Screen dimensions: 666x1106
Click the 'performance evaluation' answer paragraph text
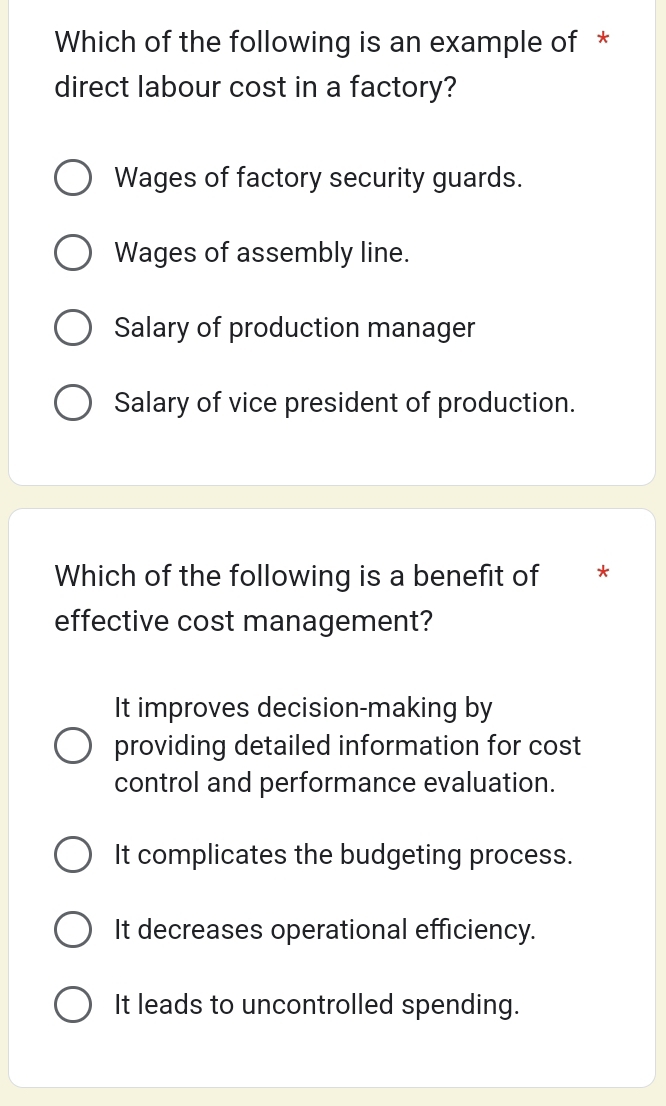[x=347, y=746]
